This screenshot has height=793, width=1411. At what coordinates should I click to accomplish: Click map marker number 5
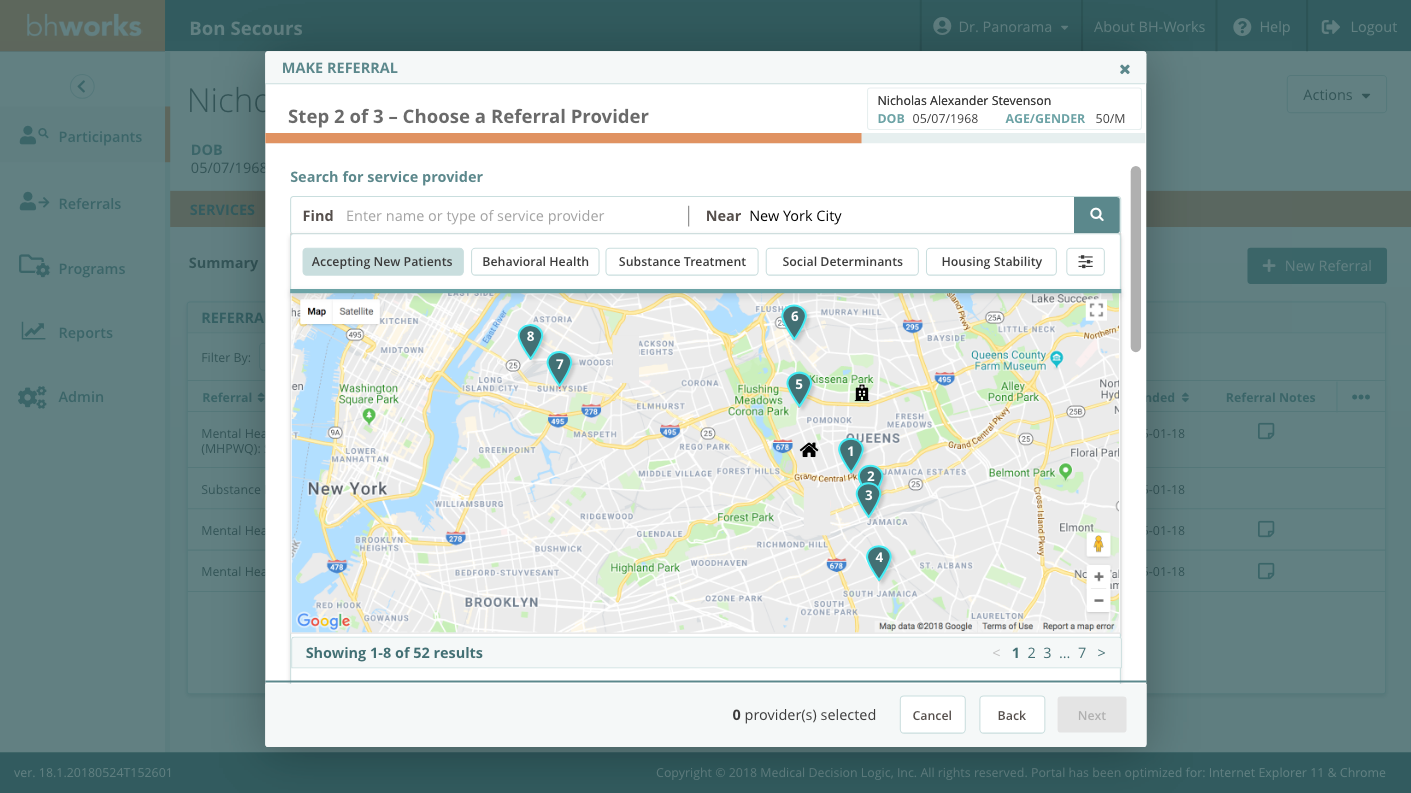tap(798, 386)
